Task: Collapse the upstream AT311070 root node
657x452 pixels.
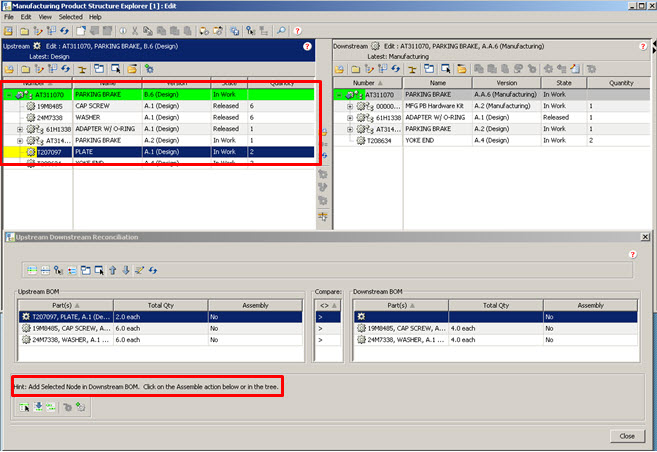Action: coord(9,95)
